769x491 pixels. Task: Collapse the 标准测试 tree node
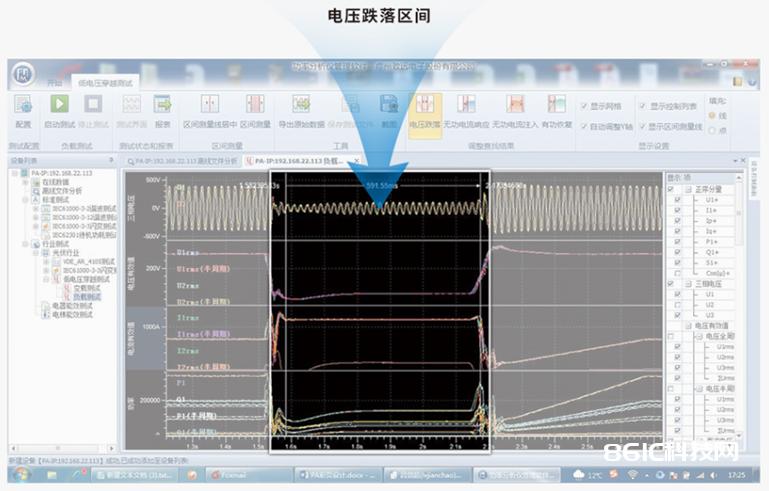pyautogui.click(x=25, y=200)
